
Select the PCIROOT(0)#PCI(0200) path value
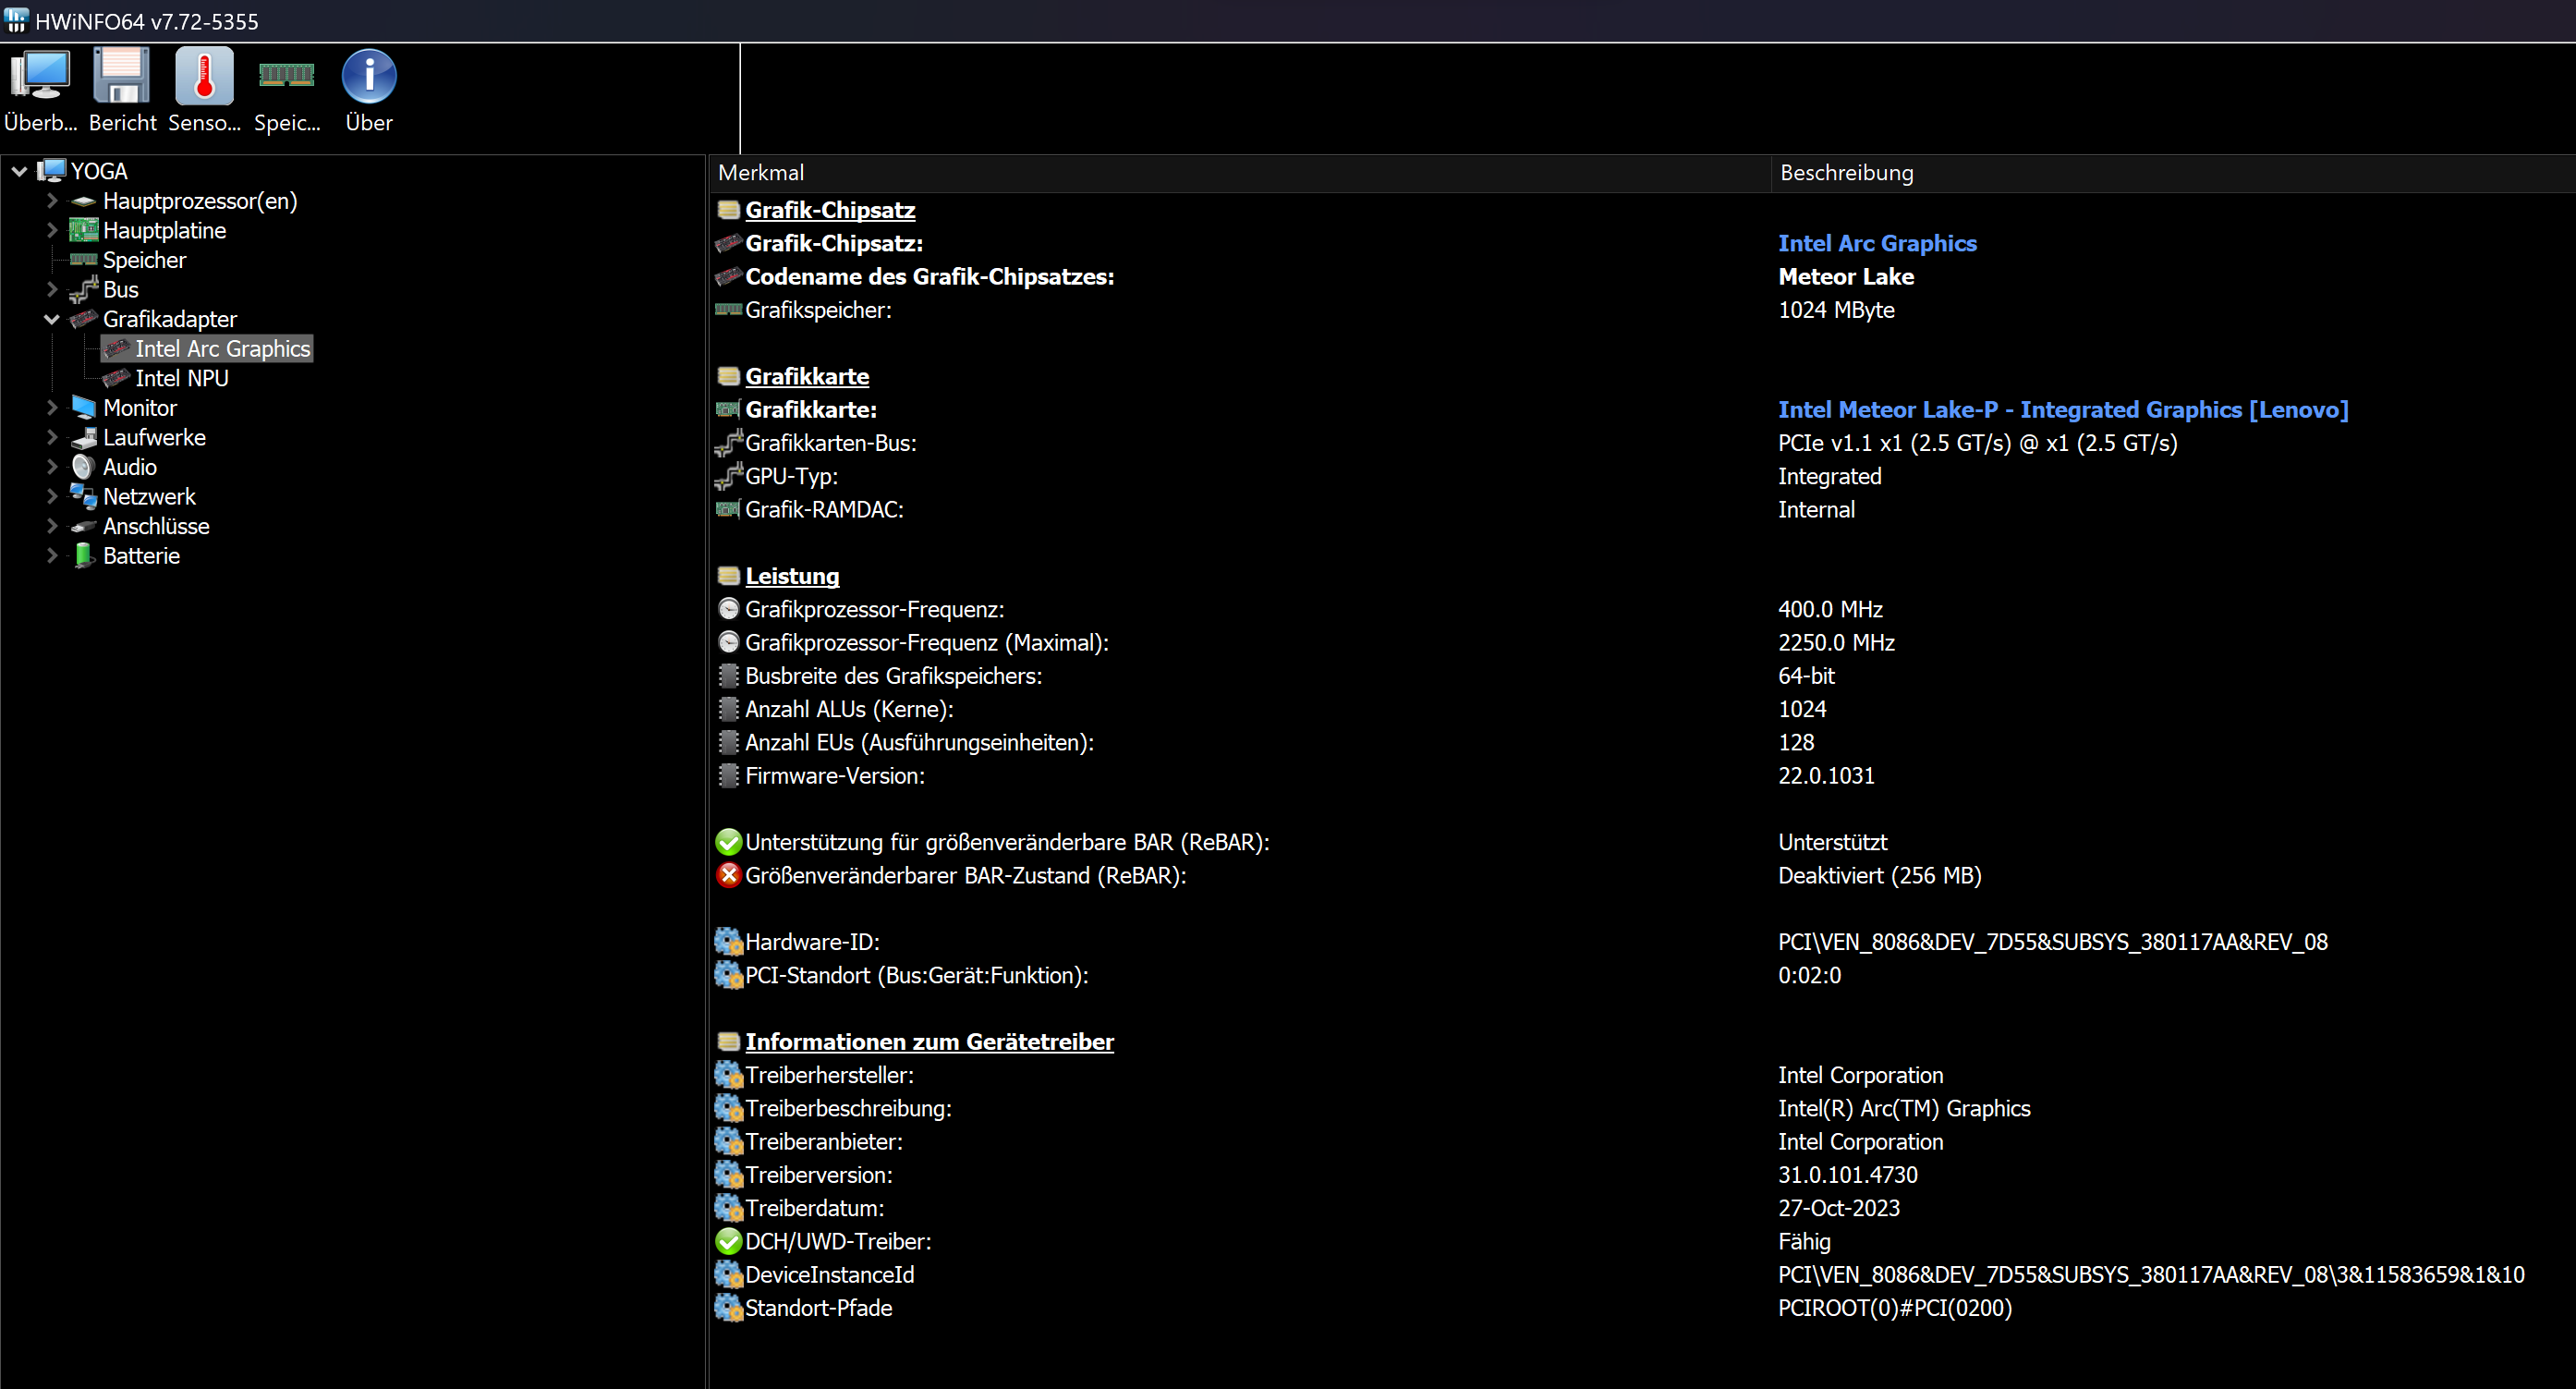click(x=1895, y=1308)
